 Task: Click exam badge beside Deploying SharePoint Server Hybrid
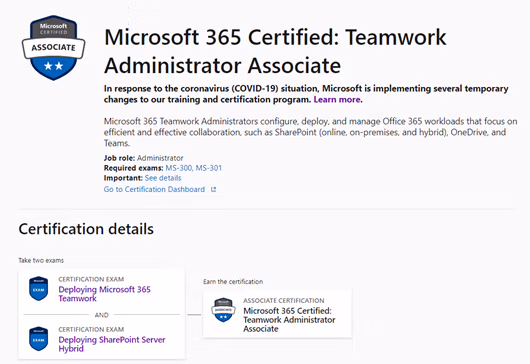click(x=39, y=339)
